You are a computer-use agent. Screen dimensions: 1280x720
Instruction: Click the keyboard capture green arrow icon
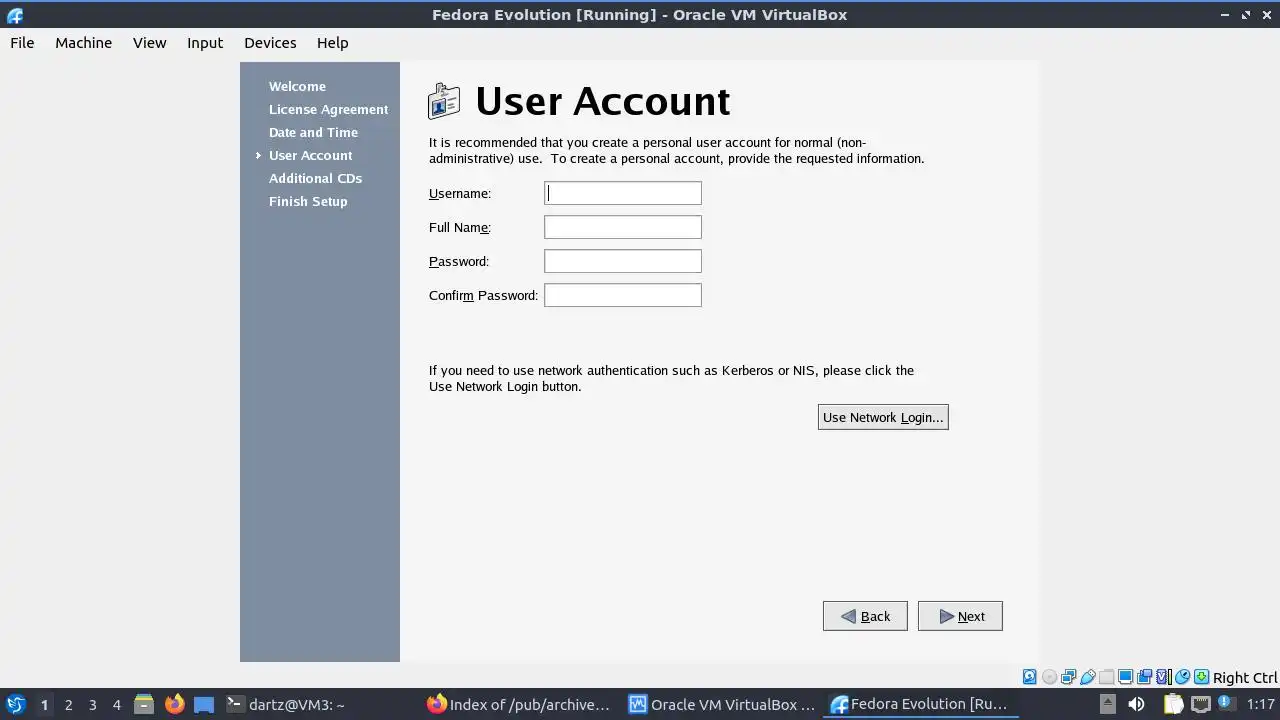pyautogui.click(x=1202, y=677)
